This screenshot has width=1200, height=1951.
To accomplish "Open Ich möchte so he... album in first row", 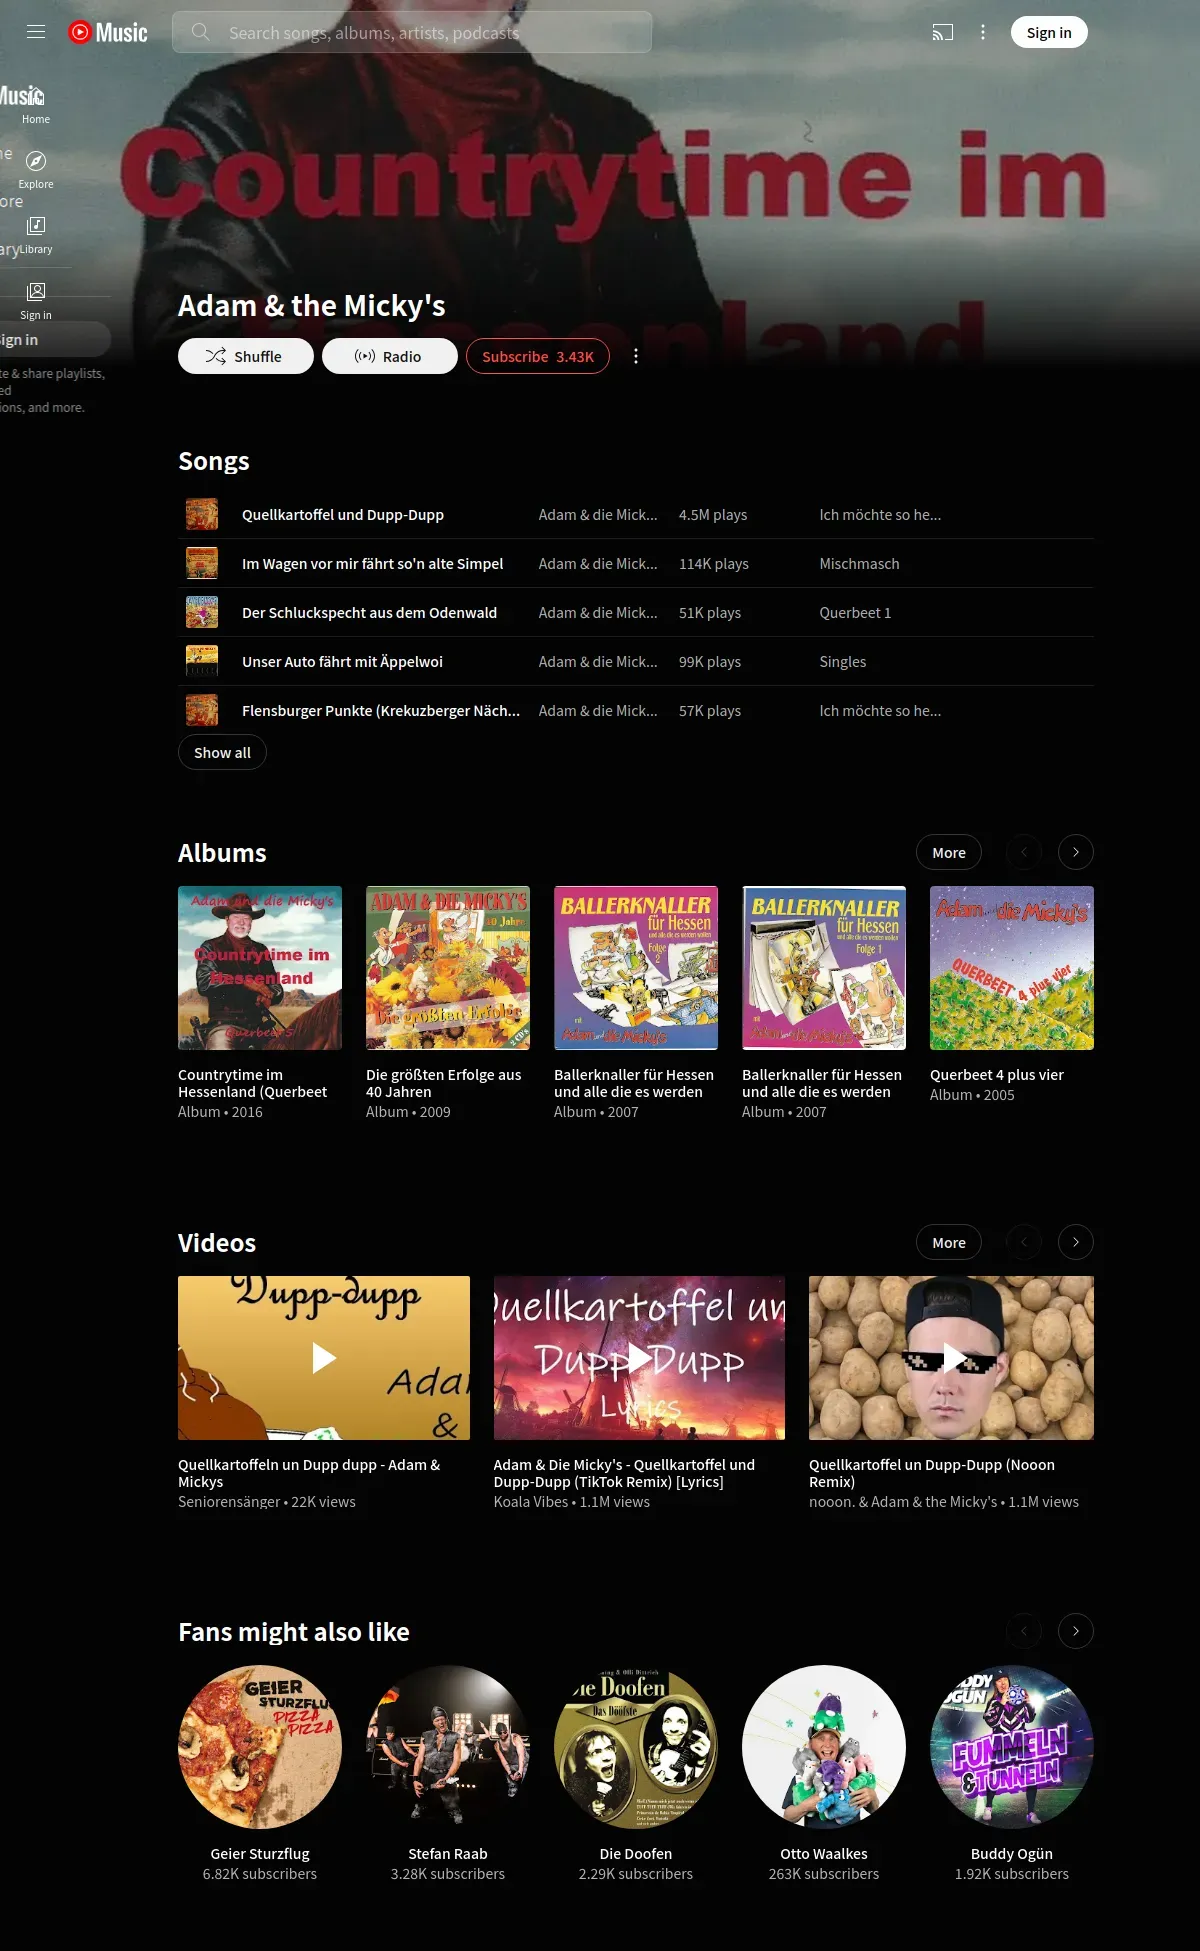I will click(880, 514).
